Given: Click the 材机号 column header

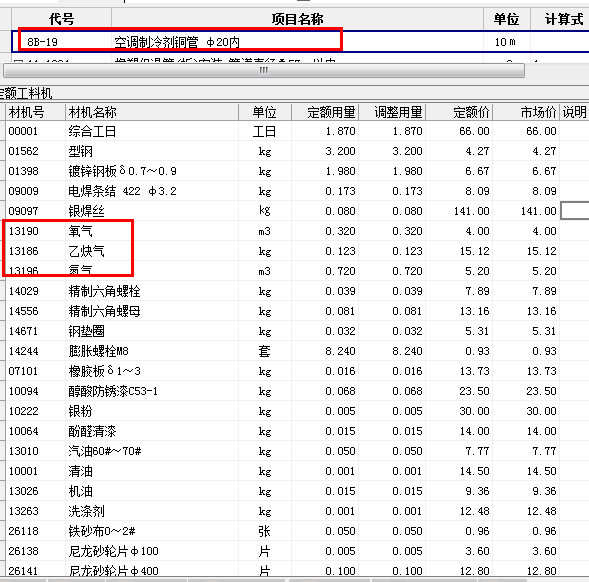Looking at the screenshot, I should click(x=26, y=112).
